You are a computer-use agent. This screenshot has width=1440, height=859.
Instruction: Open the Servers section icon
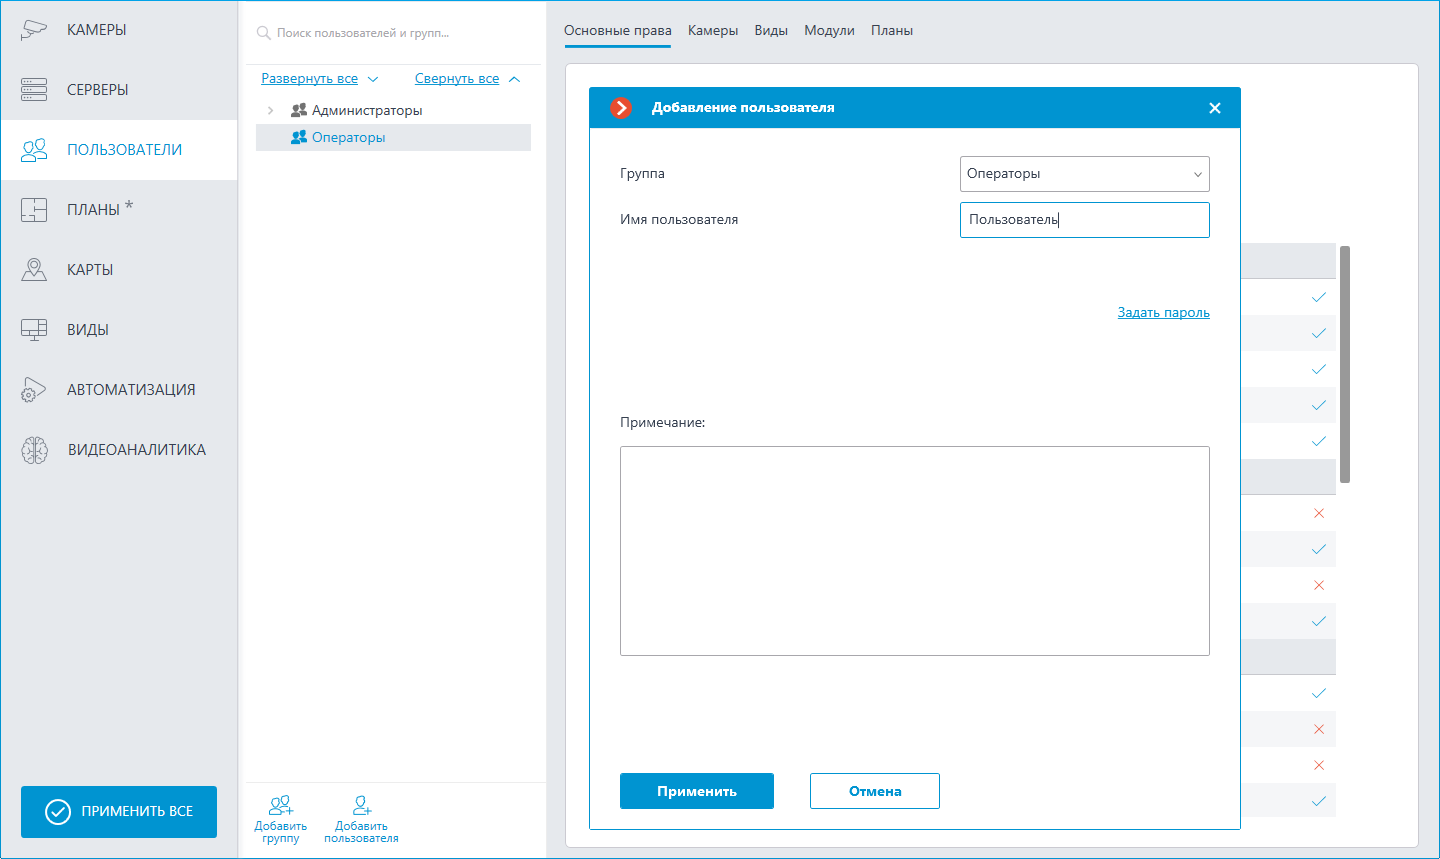pyautogui.click(x=34, y=89)
